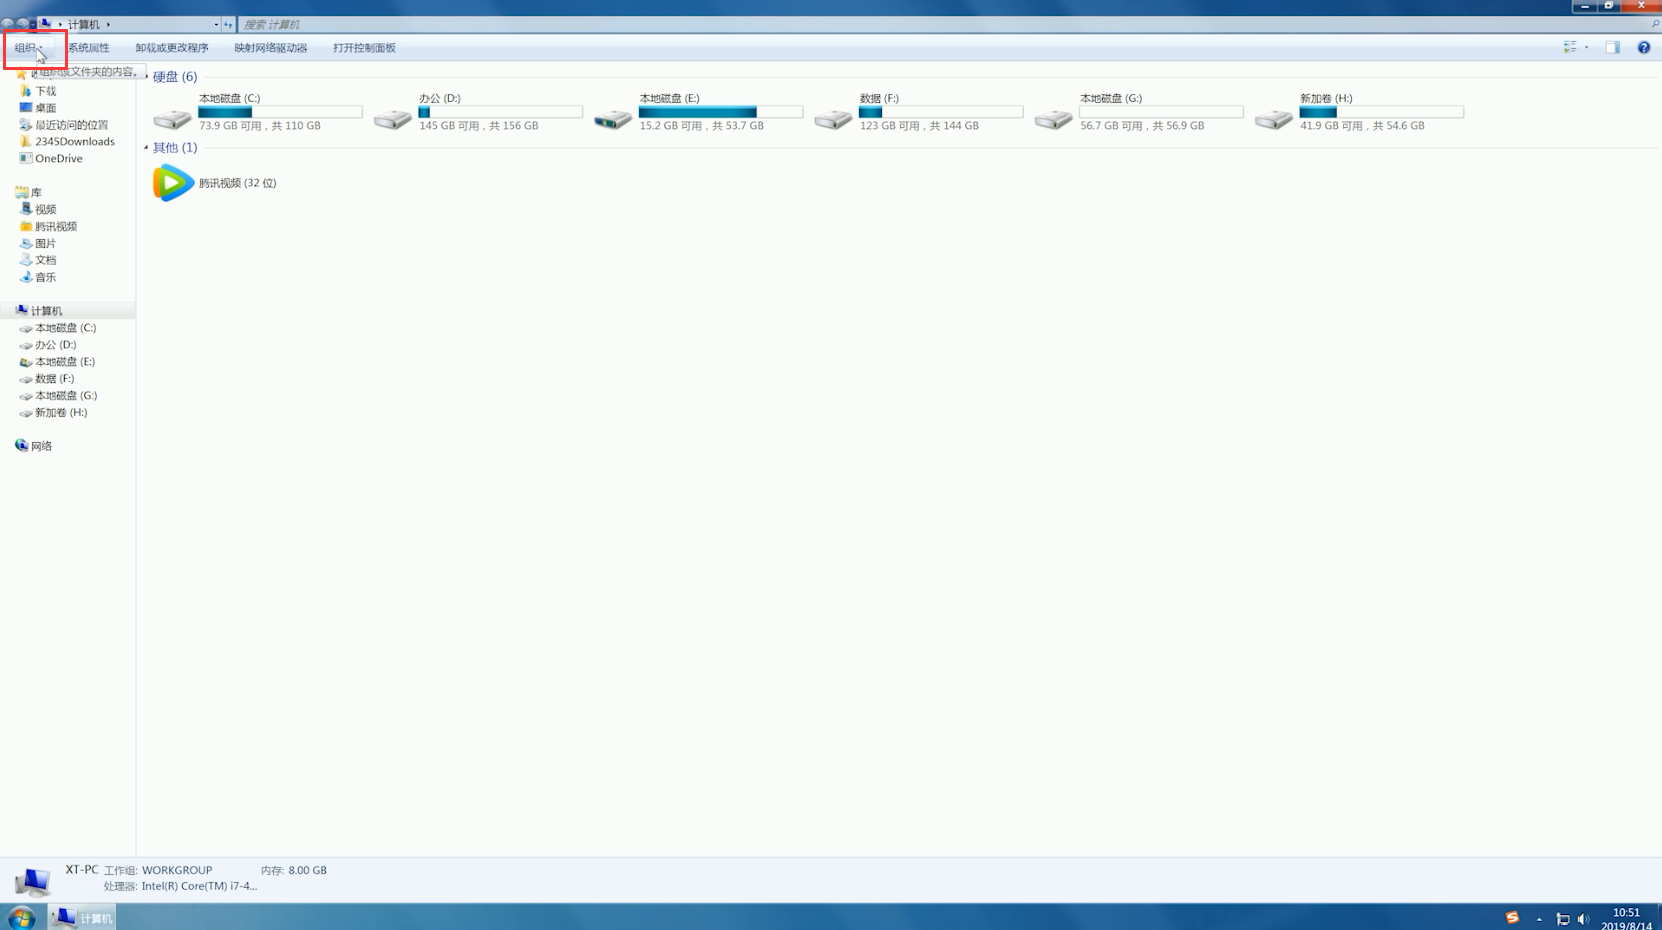1662x930 pixels.
Task: Click the Forward navigation arrow
Action: (x=22, y=24)
